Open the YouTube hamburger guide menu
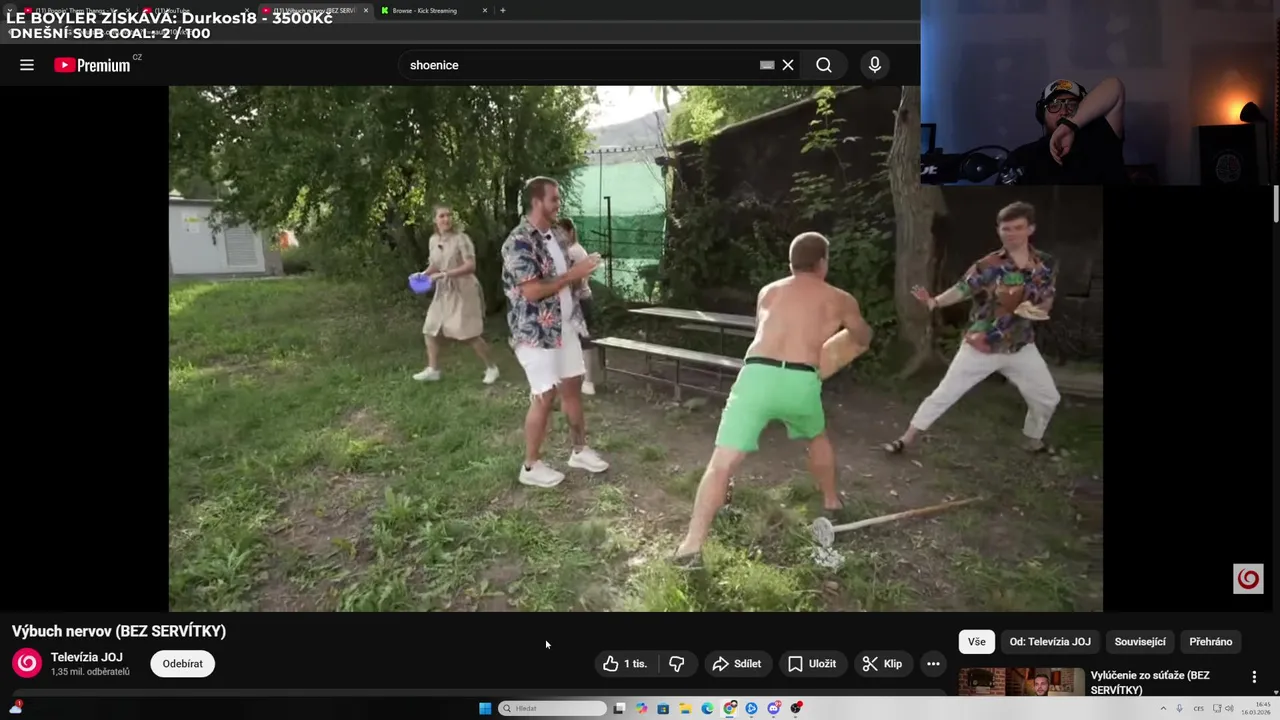Image resolution: width=1280 pixels, height=720 pixels. [27, 65]
